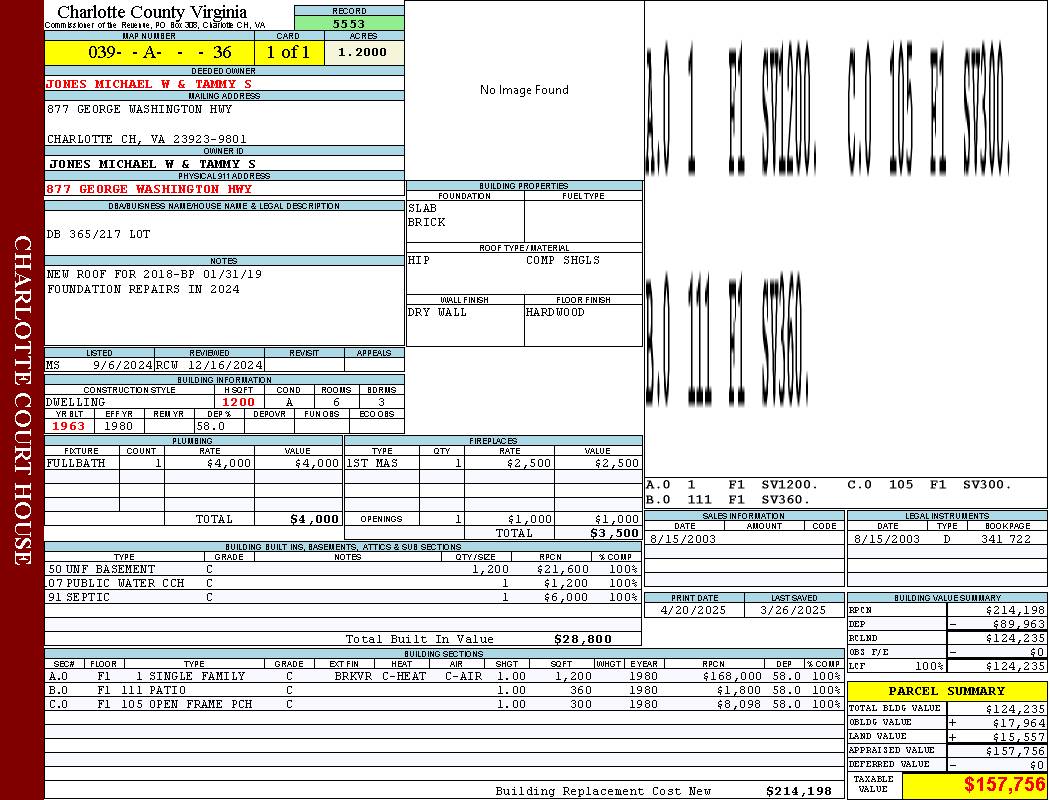Click the card value 1 of 1

coord(288,52)
